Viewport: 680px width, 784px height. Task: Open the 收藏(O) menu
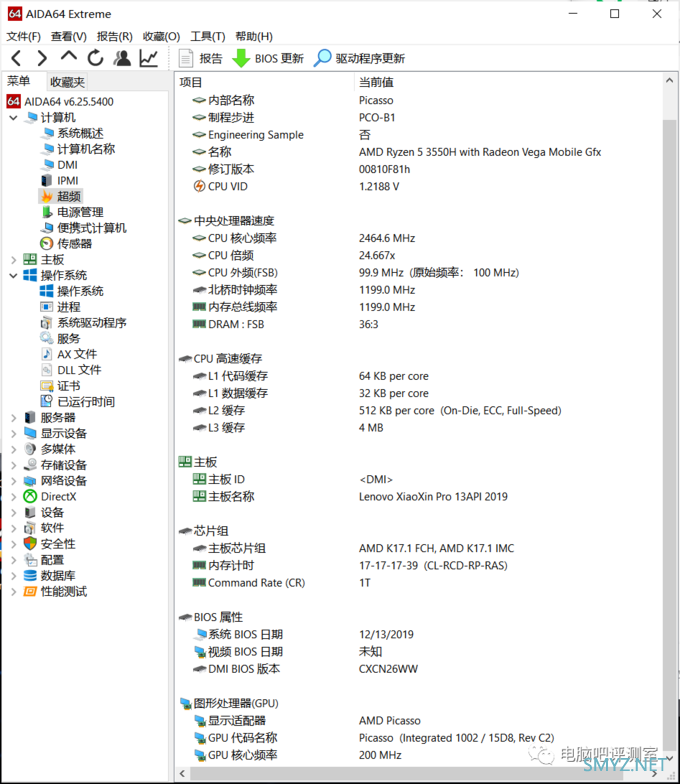pos(161,36)
